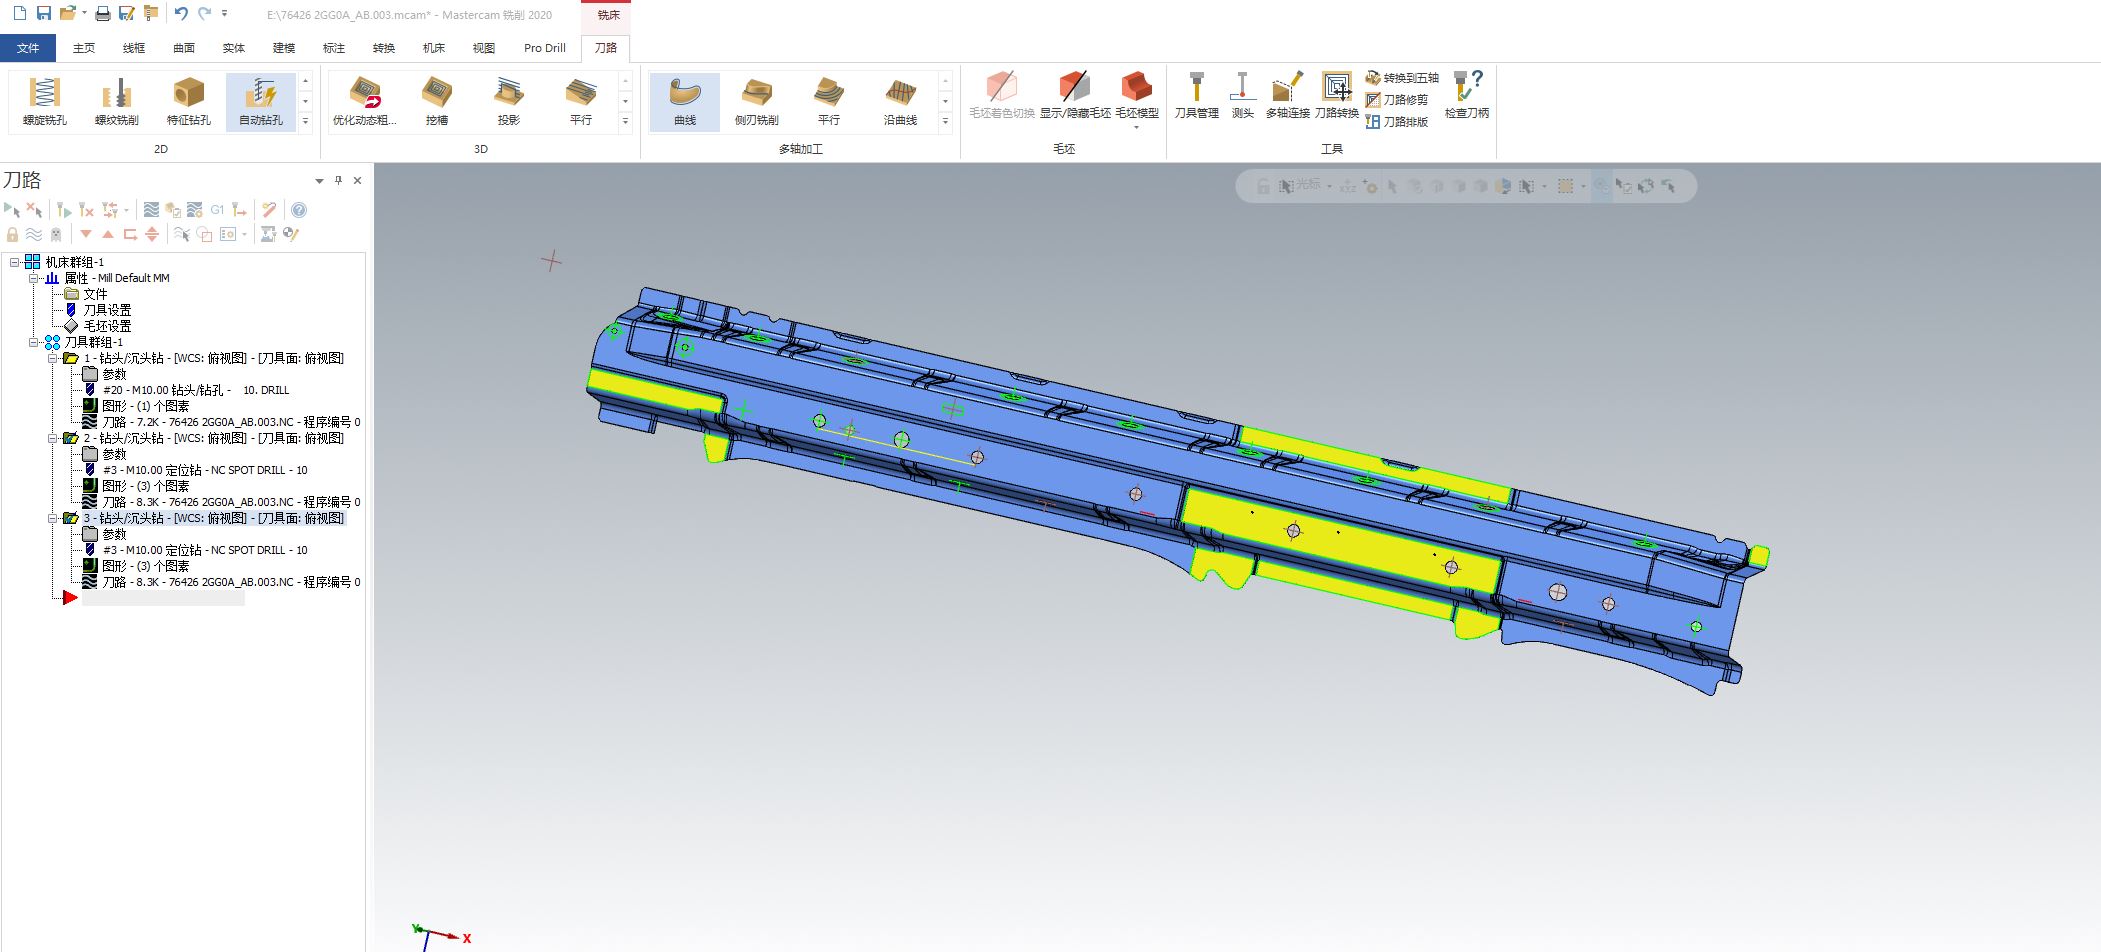Select the 沿曲线 along-curve toolpath
2101x952 pixels.
[901, 102]
